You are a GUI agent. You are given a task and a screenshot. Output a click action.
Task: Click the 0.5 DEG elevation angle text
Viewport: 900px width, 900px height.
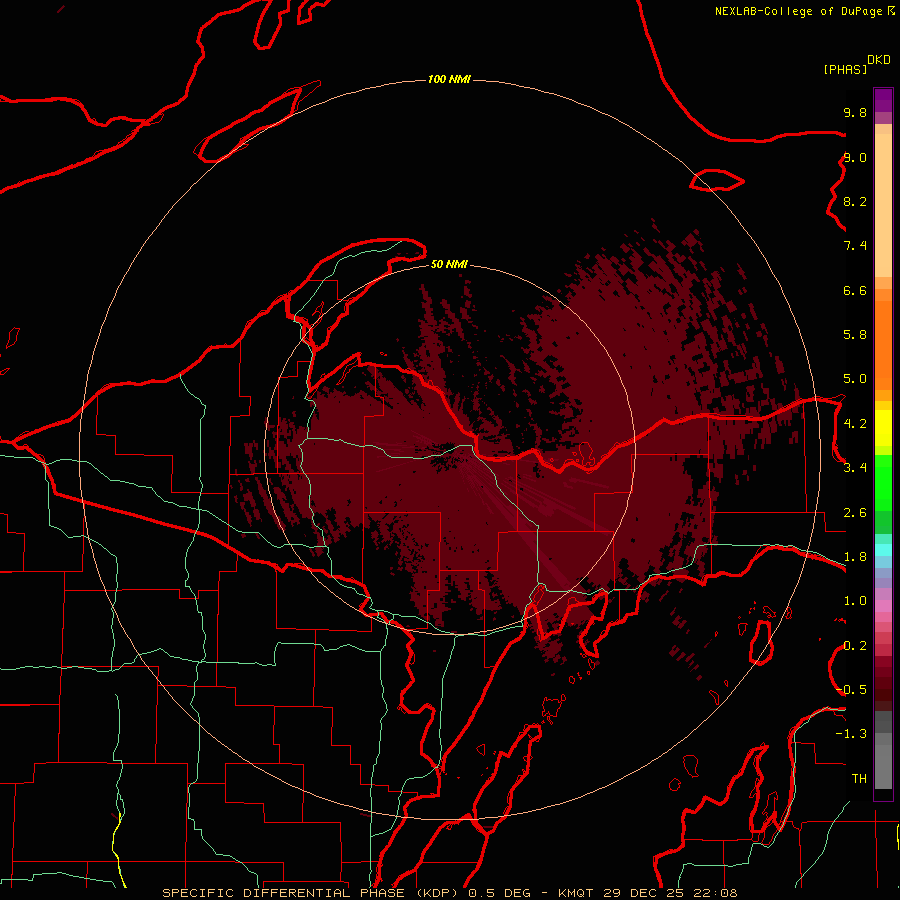point(499,893)
